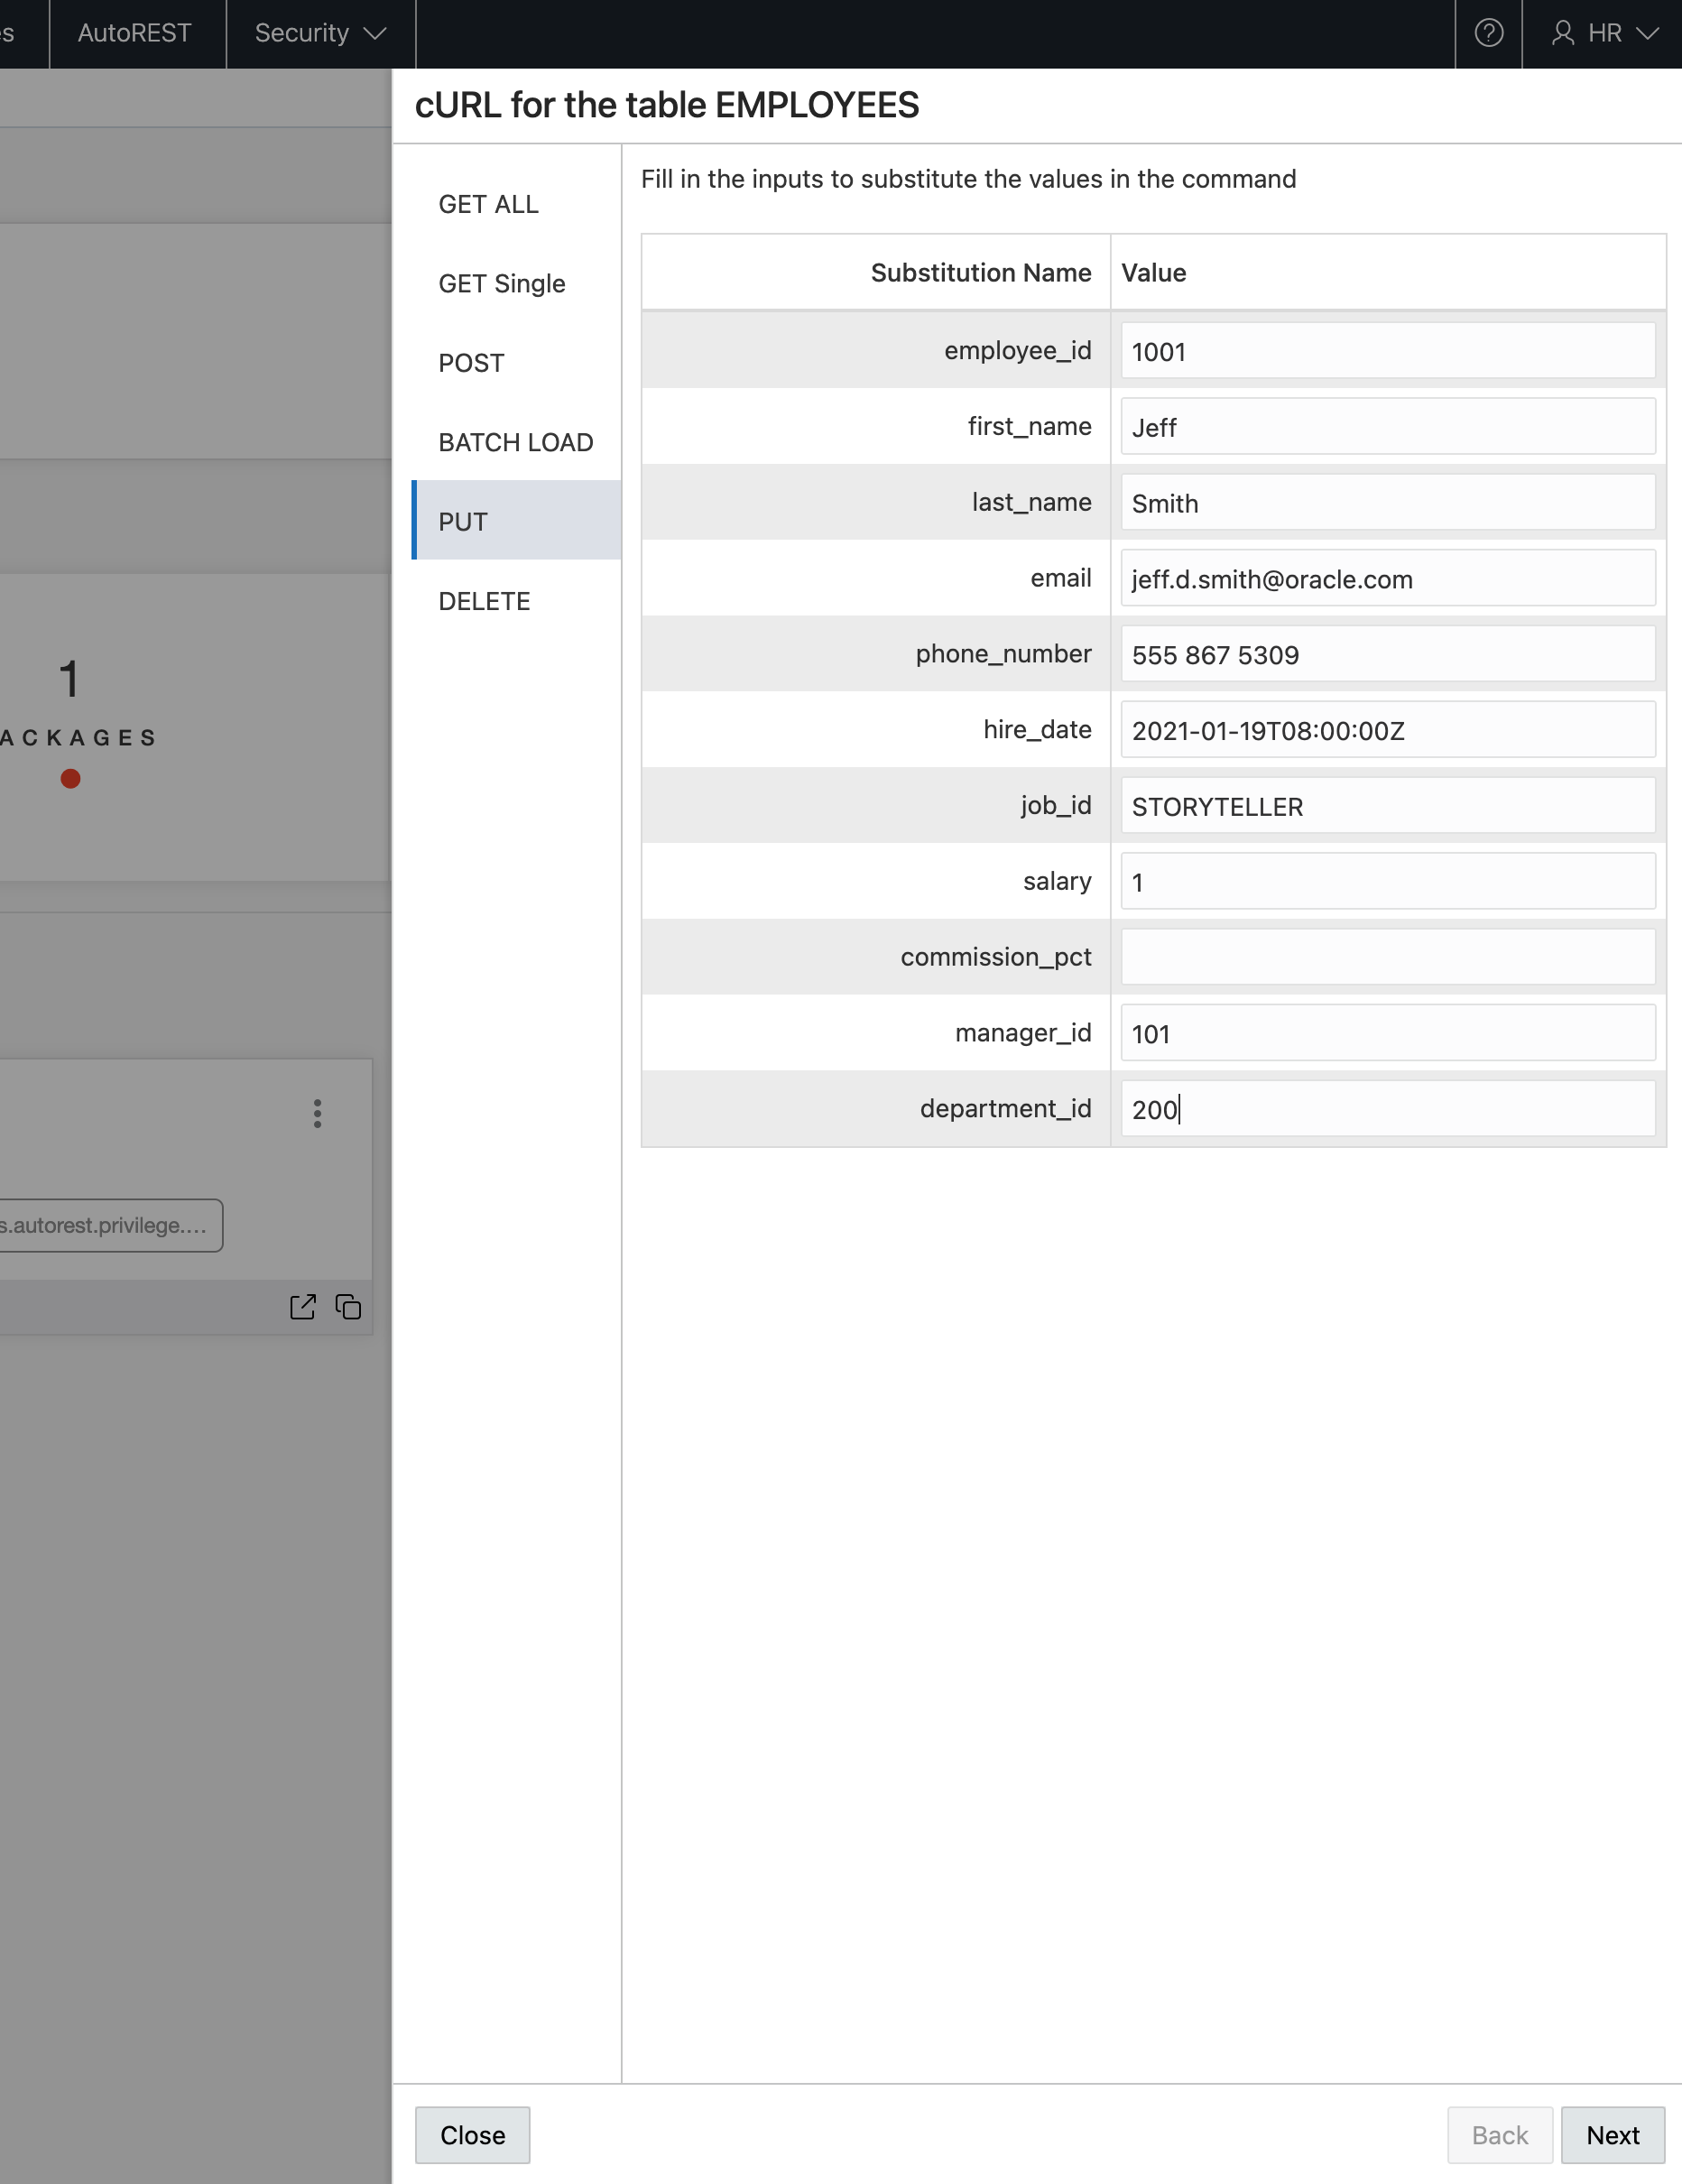
Task: Click the help question mark icon
Action: (1488, 34)
